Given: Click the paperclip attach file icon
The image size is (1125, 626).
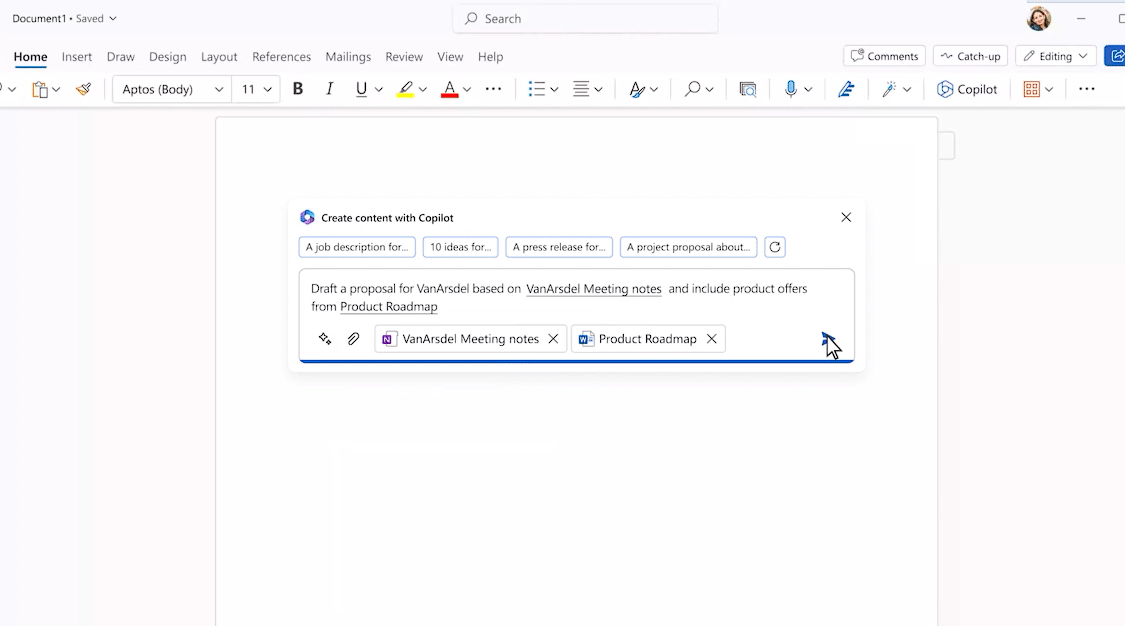Looking at the screenshot, I should click(x=353, y=338).
